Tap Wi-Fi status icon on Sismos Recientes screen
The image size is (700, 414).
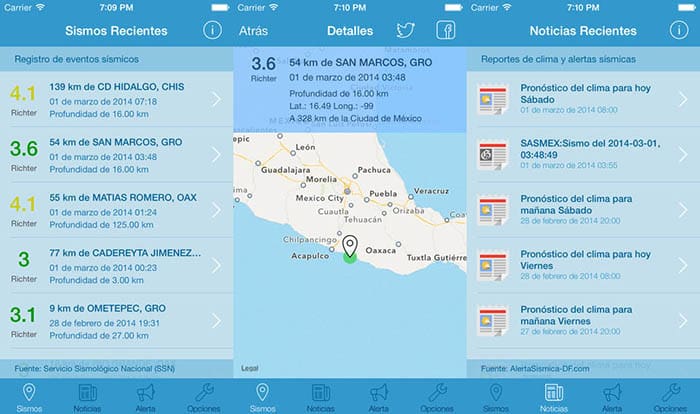40,7
